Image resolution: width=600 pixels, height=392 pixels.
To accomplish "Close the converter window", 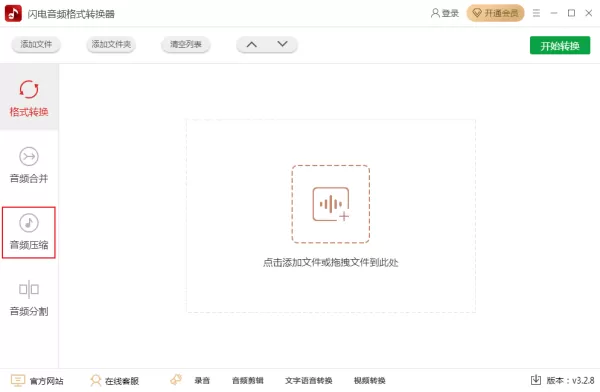I will pos(589,13).
